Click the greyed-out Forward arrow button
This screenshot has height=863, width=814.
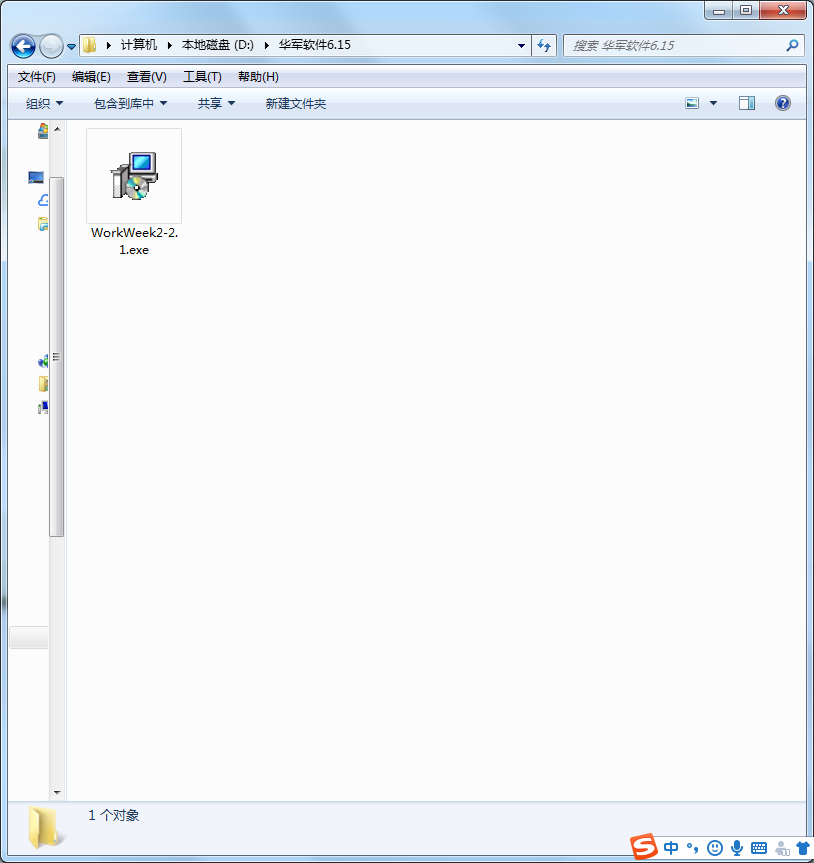[x=51, y=46]
